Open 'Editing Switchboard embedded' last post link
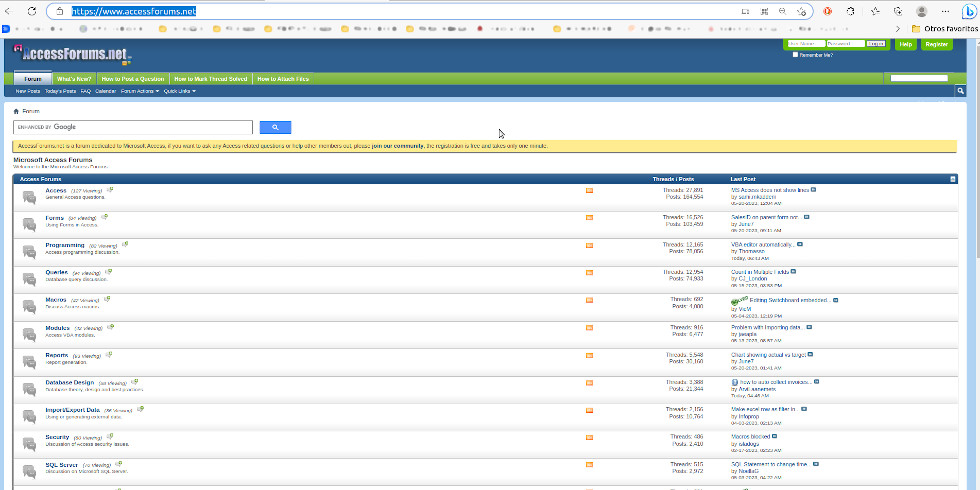Image resolution: width=980 pixels, height=490 pixels. (x=789, y=300)
